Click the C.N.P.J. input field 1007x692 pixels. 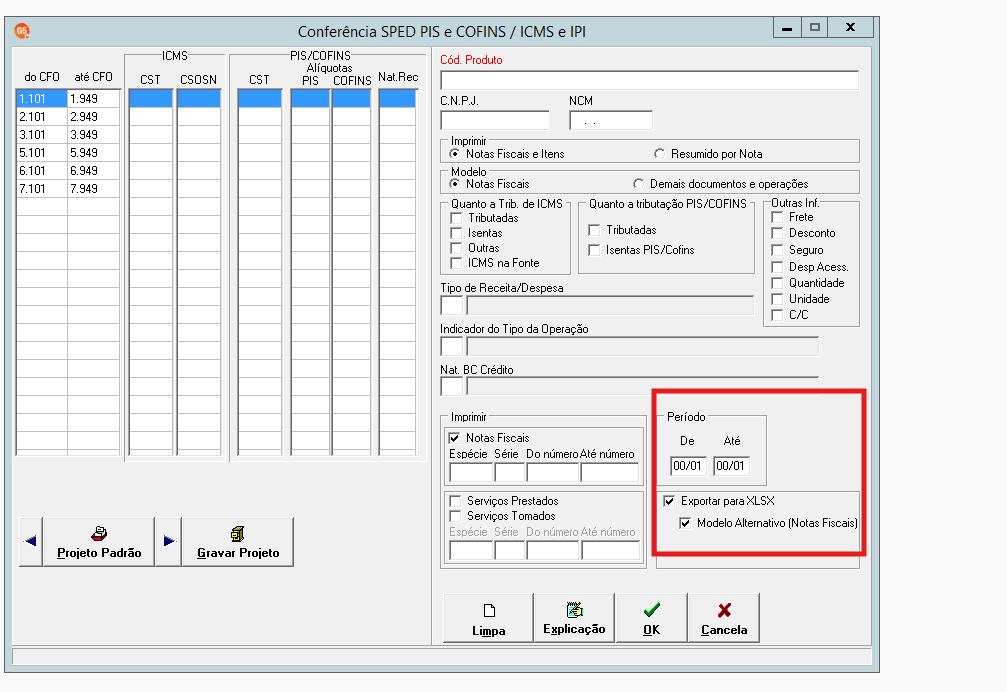[495, 120]
